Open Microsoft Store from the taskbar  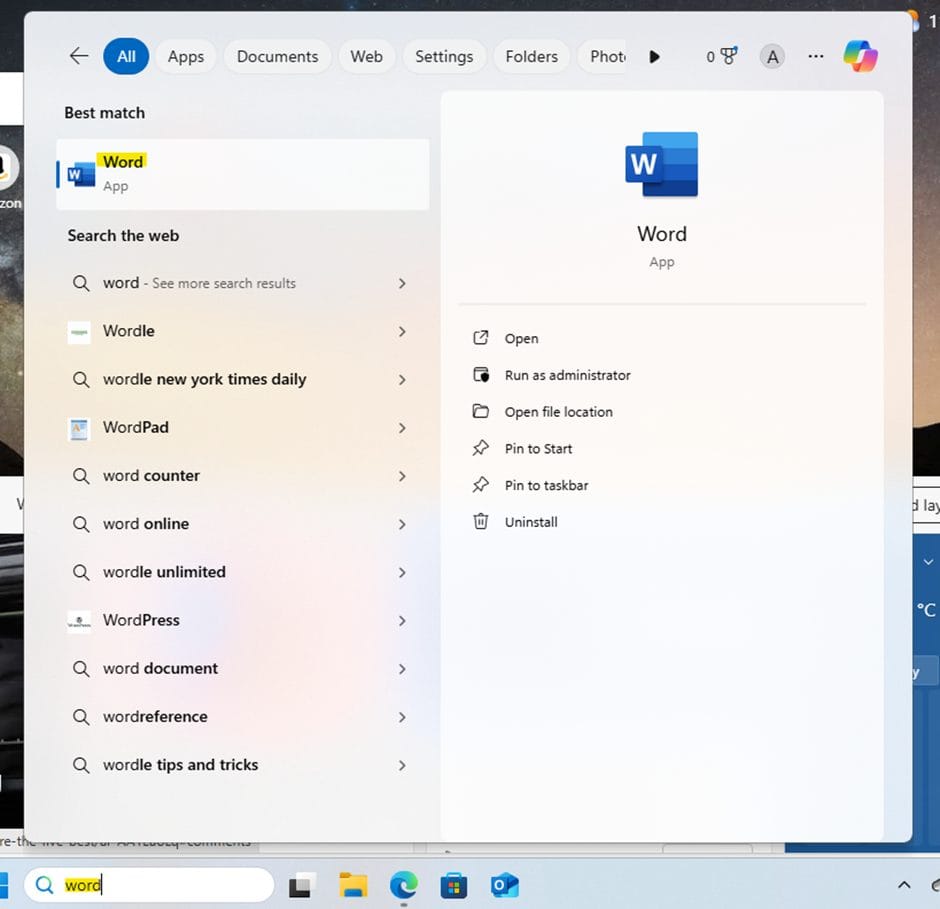pyautogui.click(x=453, y=885)
